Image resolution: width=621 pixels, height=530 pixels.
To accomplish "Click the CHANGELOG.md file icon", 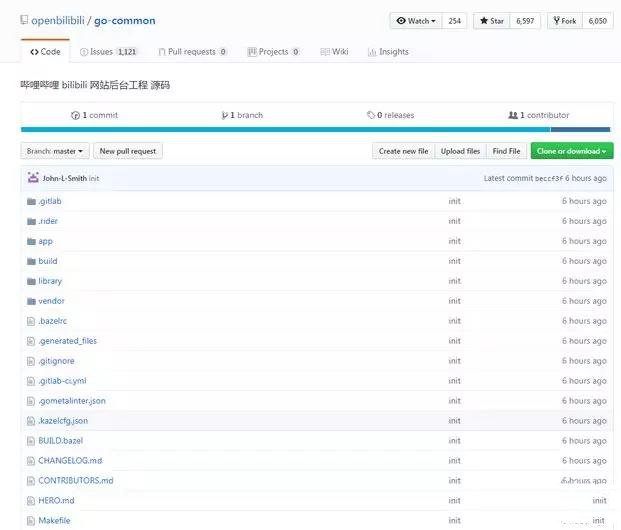I will [31, 461].
